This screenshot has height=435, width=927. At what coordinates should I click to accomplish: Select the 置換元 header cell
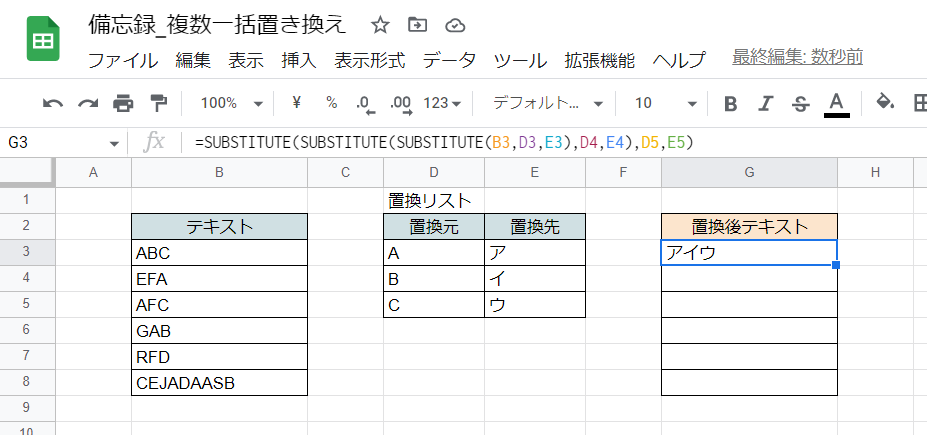pos(434,227)
